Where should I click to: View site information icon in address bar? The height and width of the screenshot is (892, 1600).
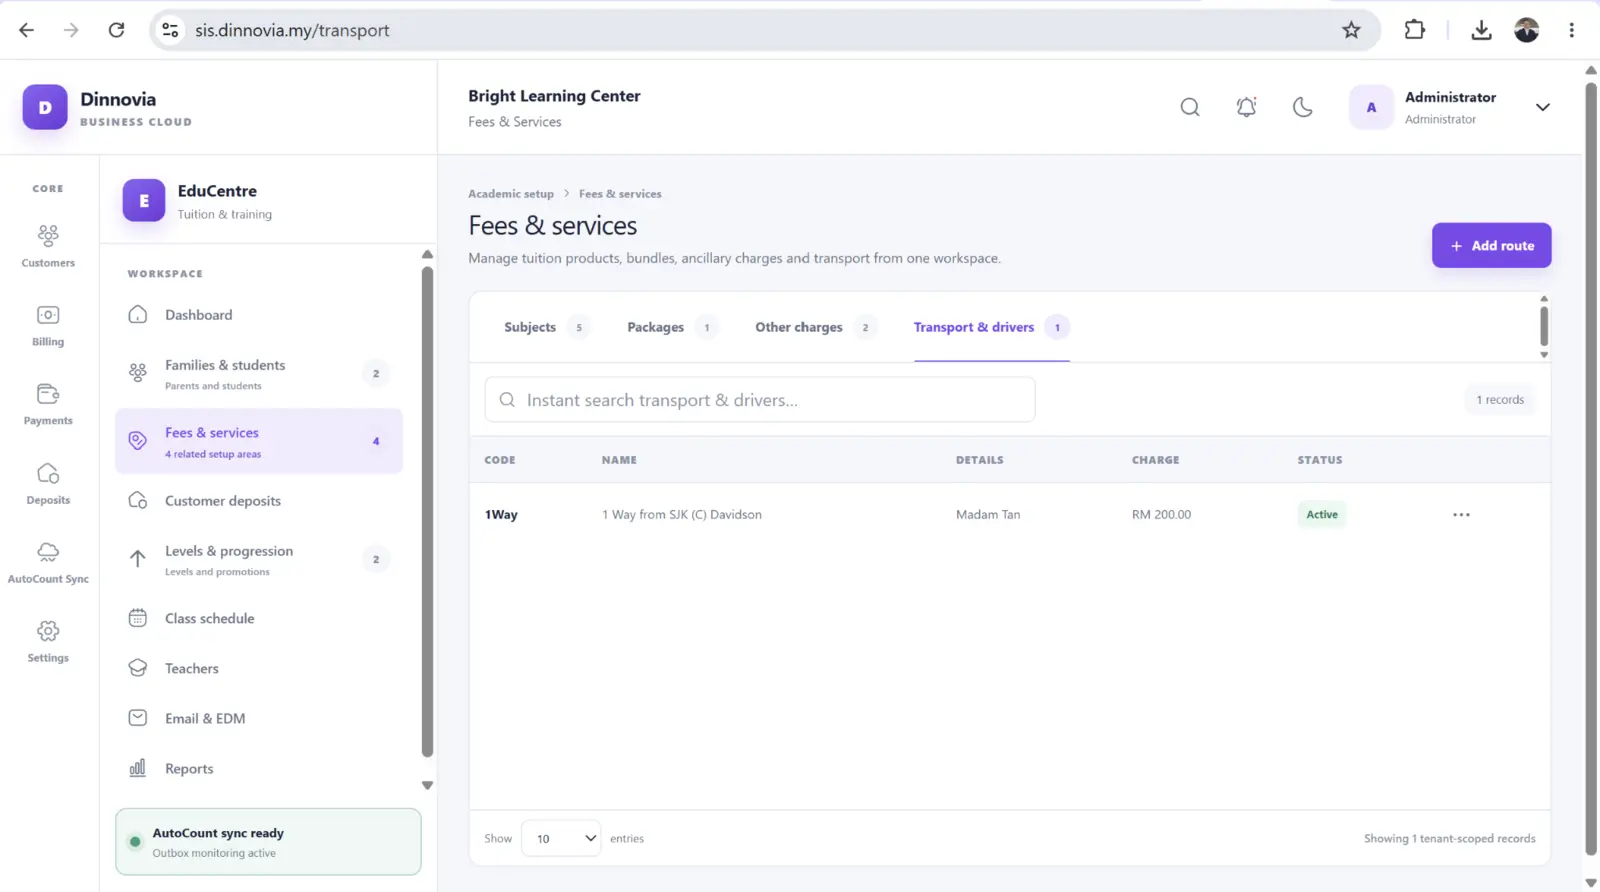171,30
